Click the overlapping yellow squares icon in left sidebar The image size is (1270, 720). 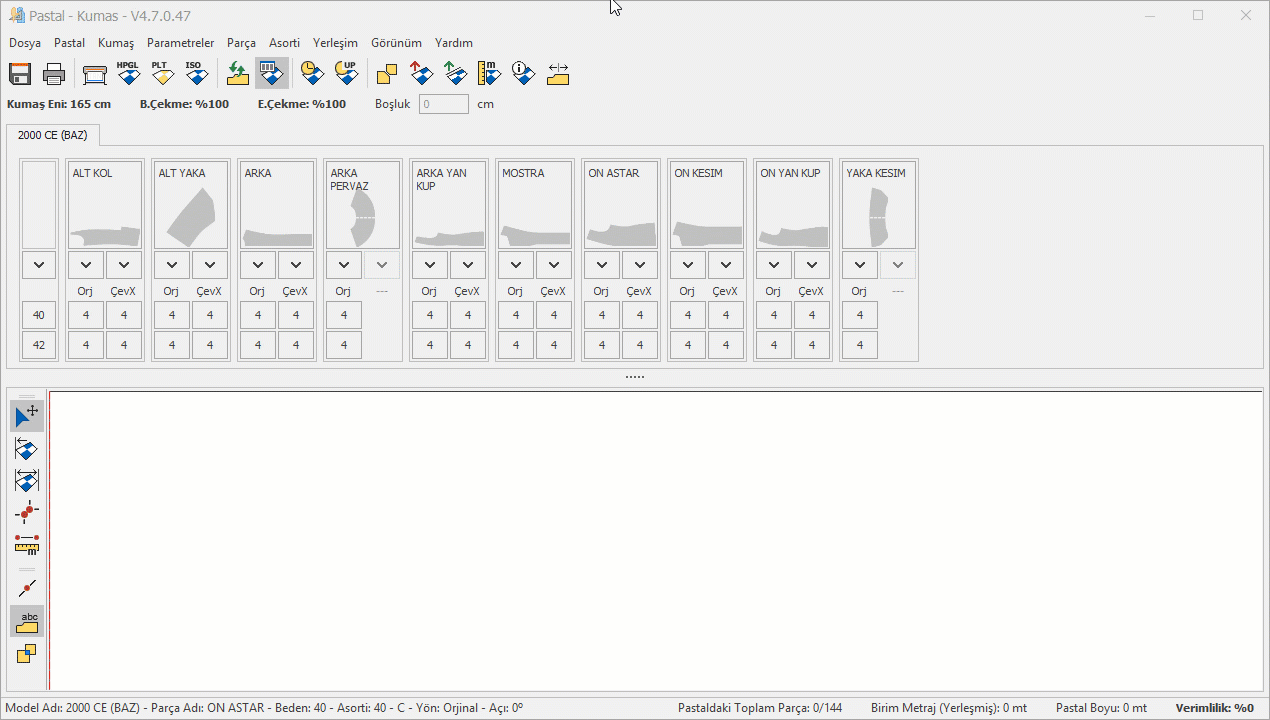click(27, 654)
